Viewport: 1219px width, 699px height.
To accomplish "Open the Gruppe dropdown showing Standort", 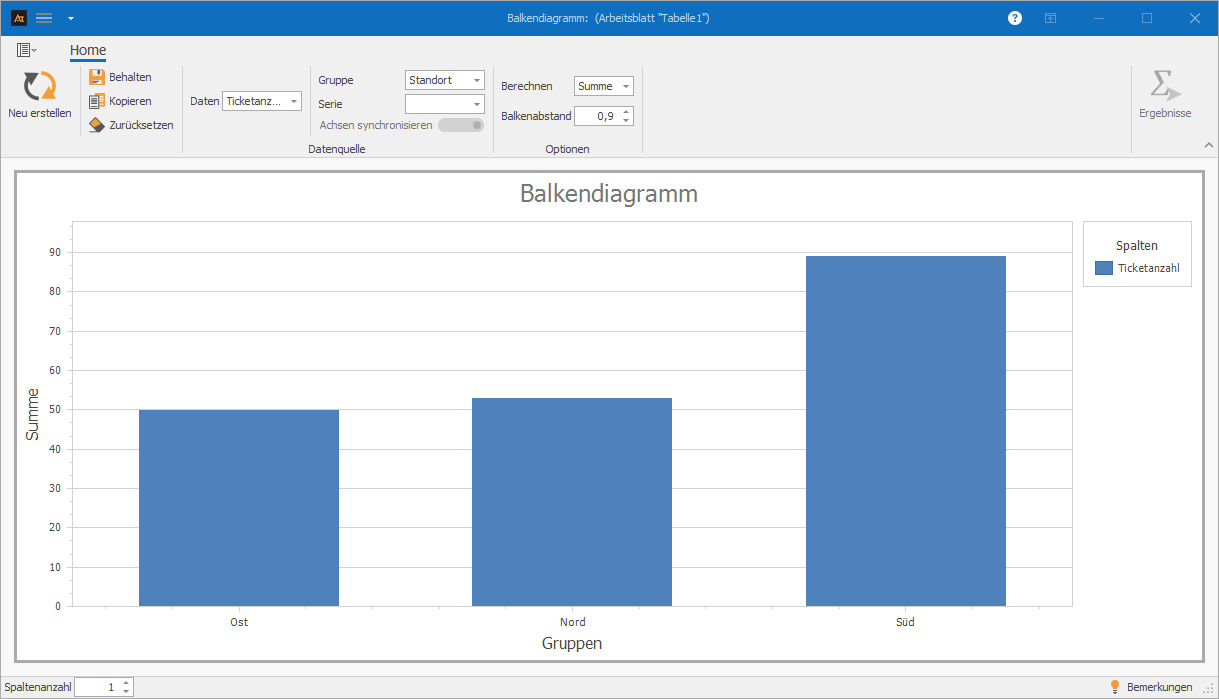I will pos(477,80).
